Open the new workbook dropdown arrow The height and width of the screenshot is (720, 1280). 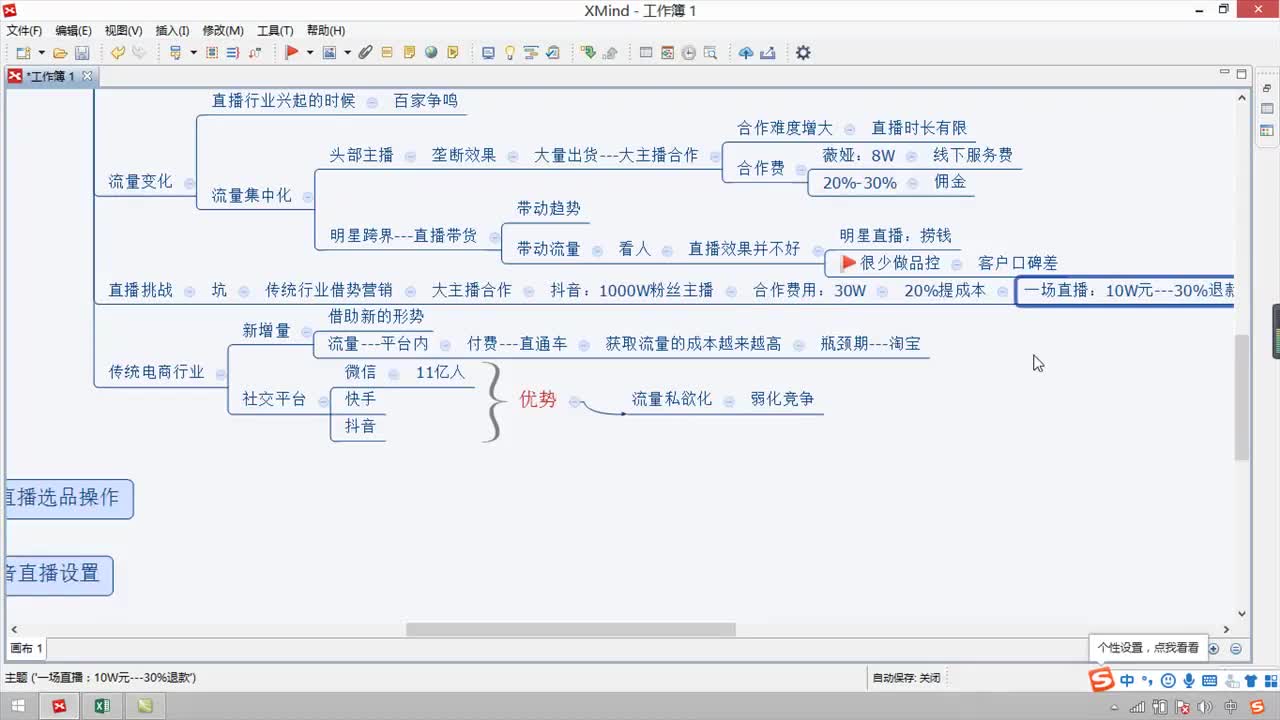(x=42, y=52)
